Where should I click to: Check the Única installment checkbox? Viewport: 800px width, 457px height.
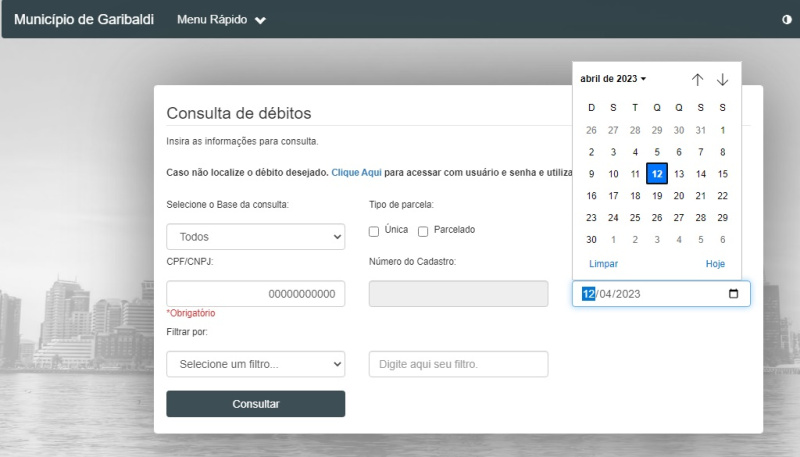(374, 232)
